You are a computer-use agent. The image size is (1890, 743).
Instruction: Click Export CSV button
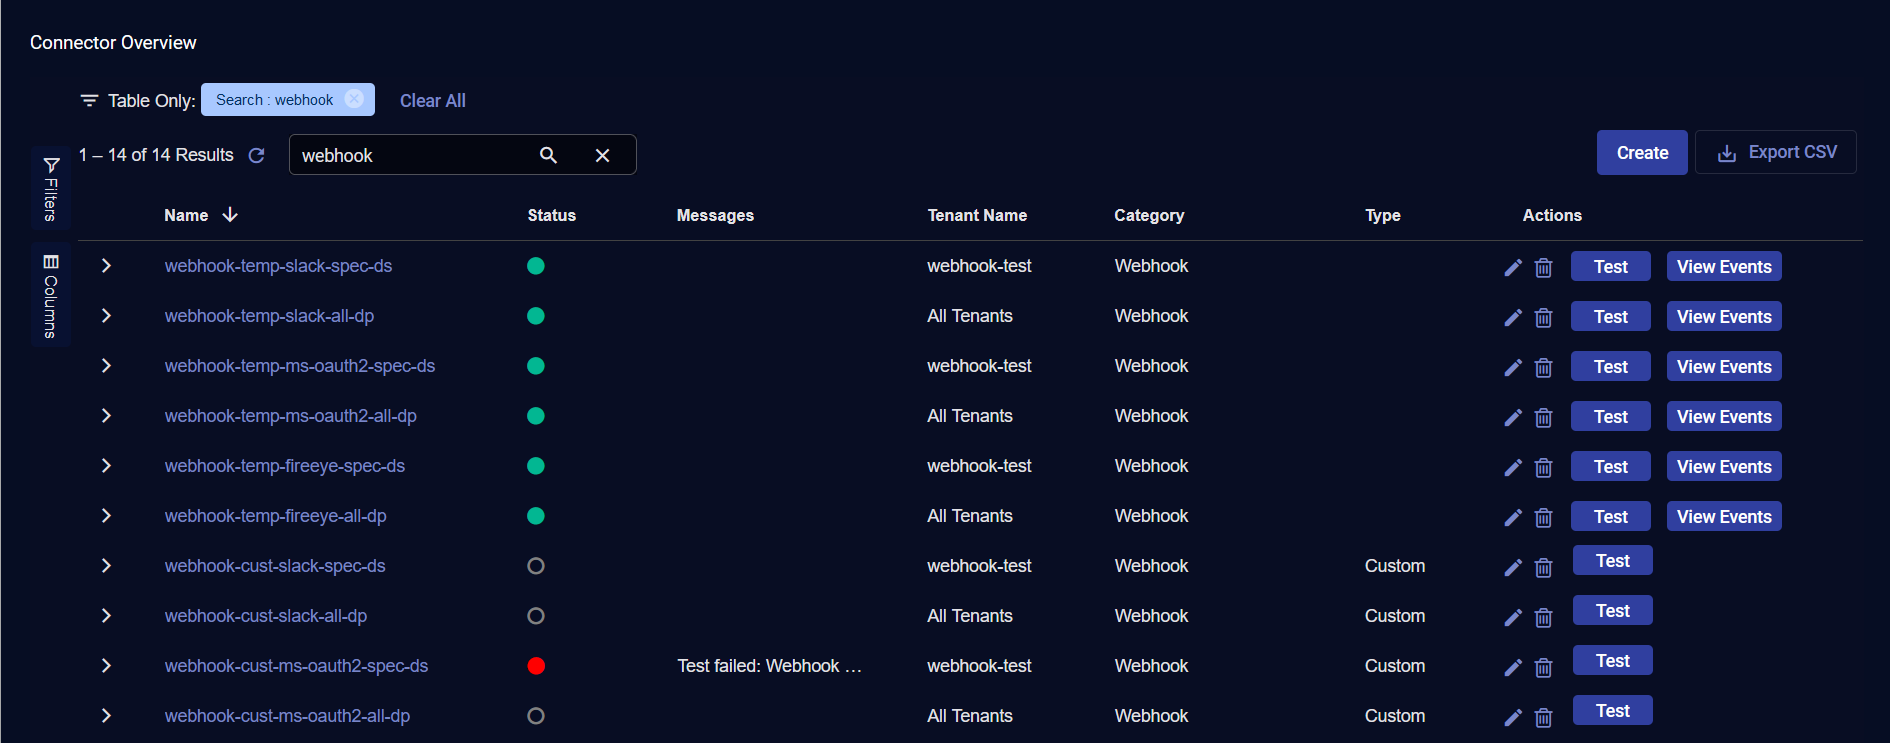(1776, 153)
